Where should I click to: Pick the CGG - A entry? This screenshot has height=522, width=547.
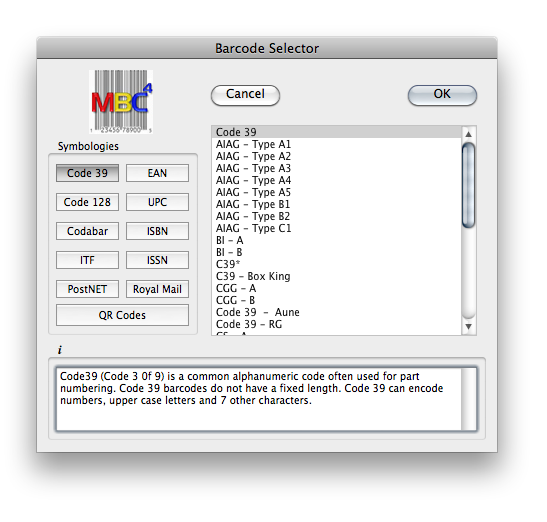[x=336, y=288]
